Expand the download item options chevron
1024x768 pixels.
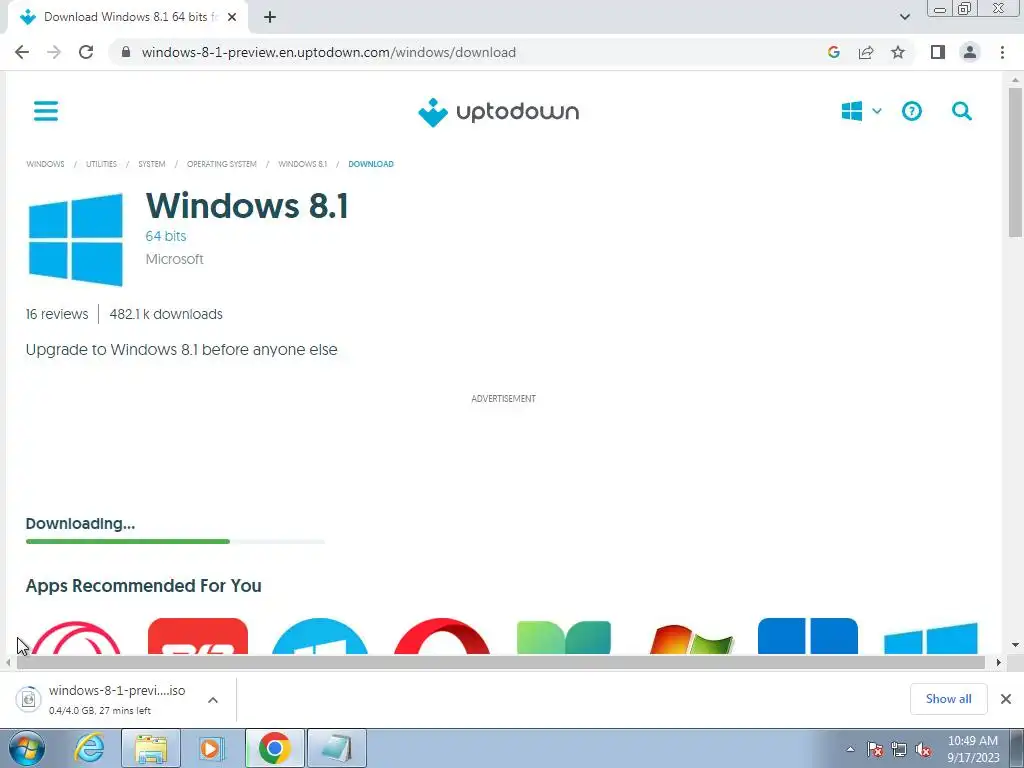coord(213,700)
